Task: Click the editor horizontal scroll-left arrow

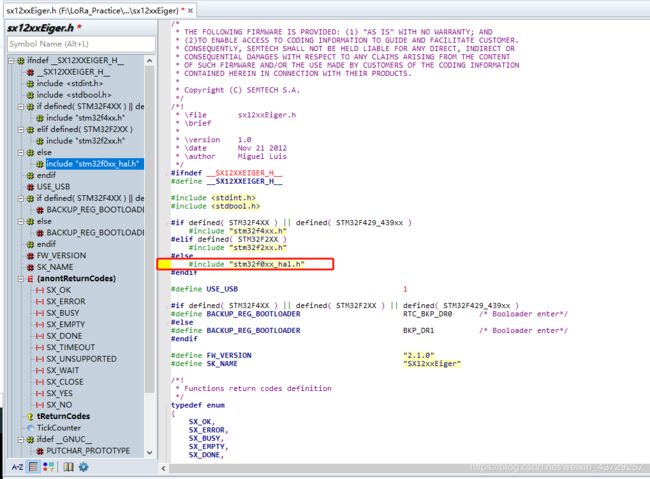Action: pos(163,468)
